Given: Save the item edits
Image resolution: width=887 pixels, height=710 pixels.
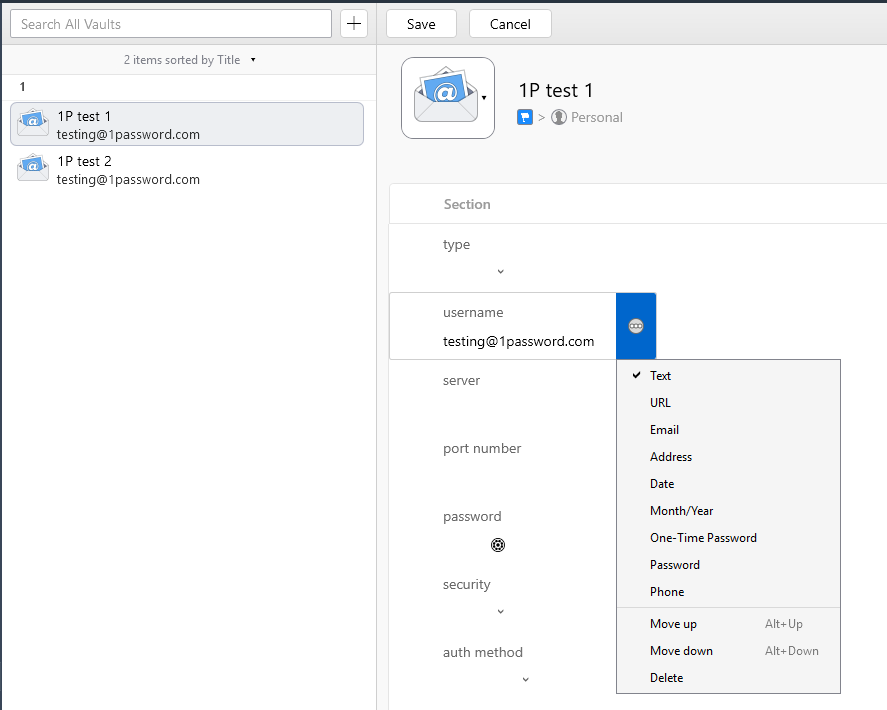Looking at the screenshot, I should [x=421, y=24].
